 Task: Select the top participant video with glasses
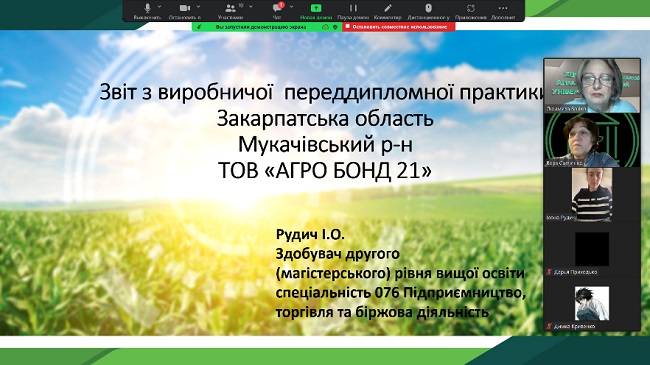click(x=592, y=85)
